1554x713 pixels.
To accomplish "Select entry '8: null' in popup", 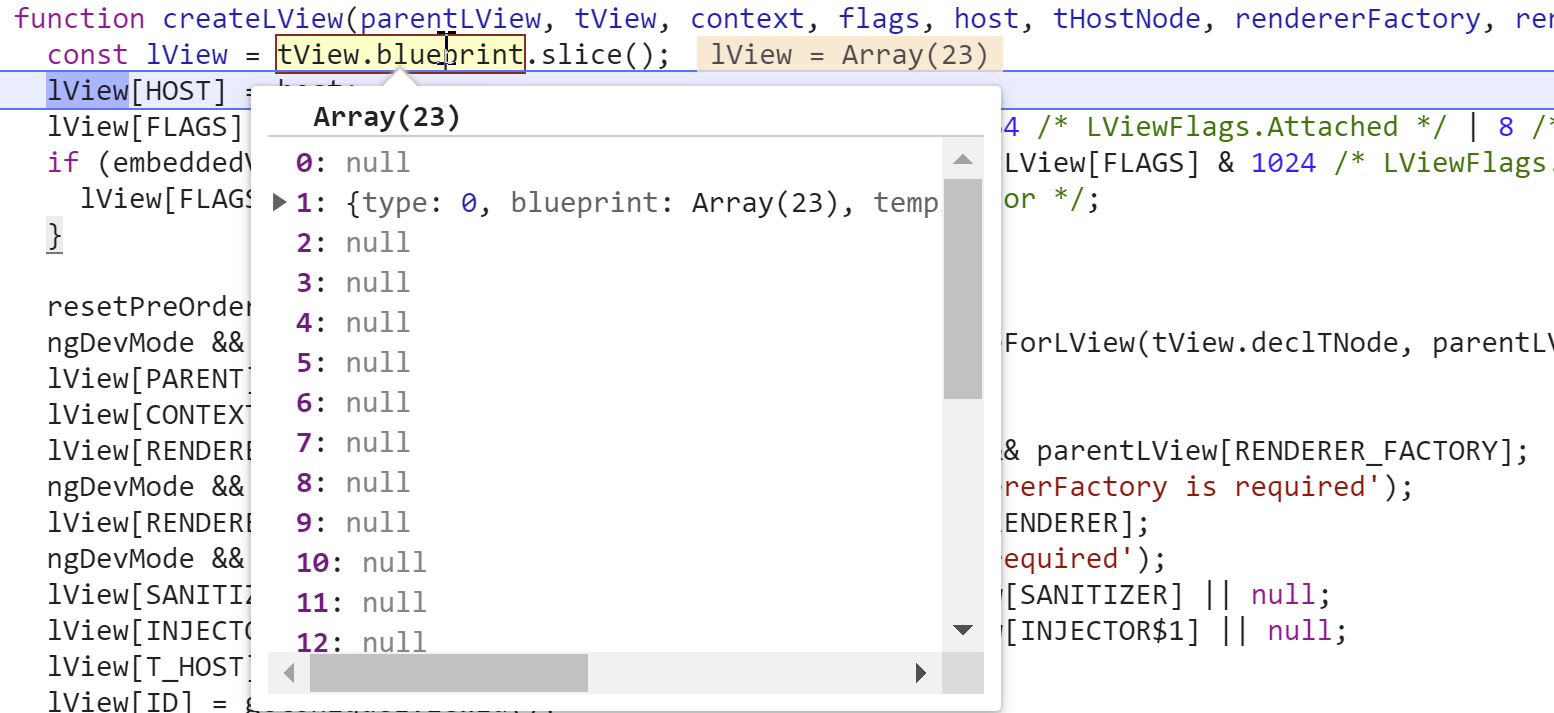I will [353, 483].
